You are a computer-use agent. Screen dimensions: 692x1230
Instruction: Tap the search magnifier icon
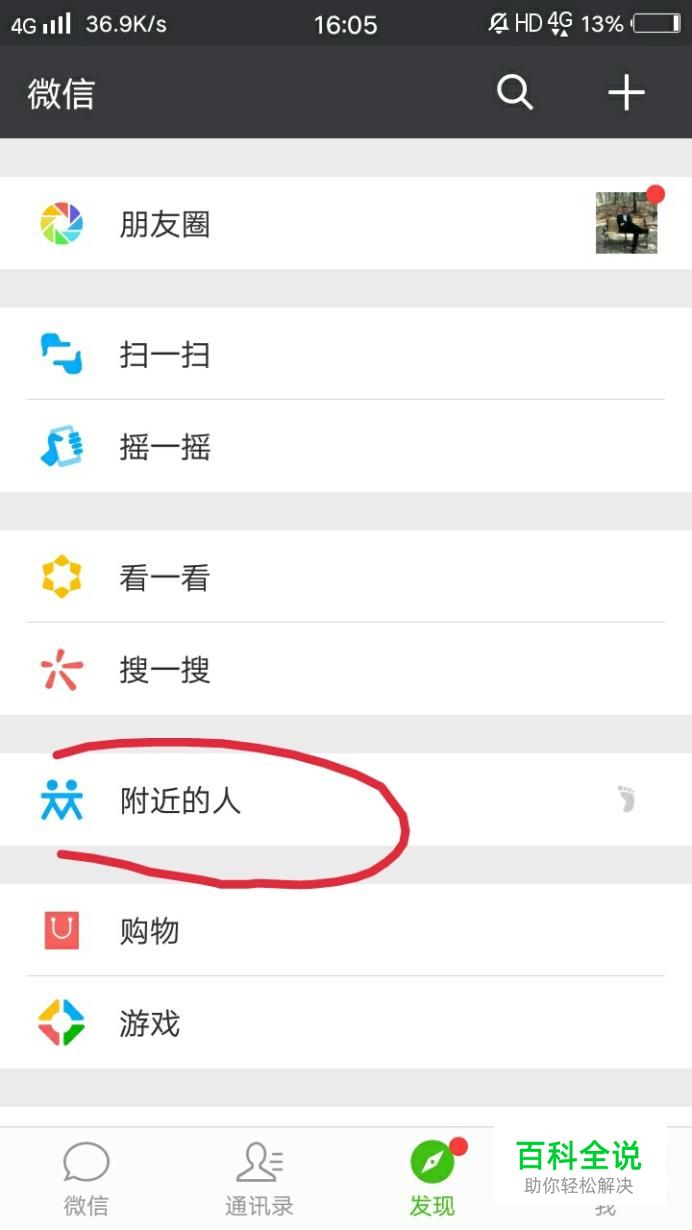pyautogui.click(x=515, y=93)
